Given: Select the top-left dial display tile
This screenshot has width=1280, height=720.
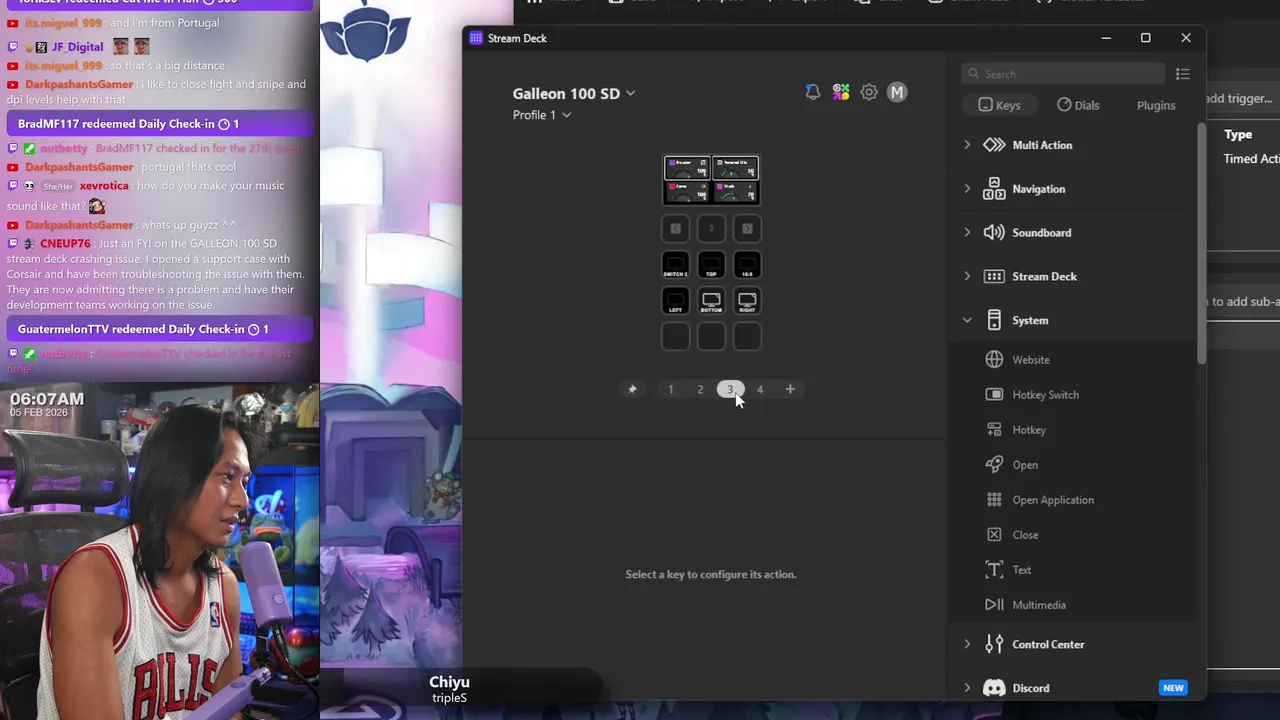Looking at the screenshot, I should click(x=687, y=167).
